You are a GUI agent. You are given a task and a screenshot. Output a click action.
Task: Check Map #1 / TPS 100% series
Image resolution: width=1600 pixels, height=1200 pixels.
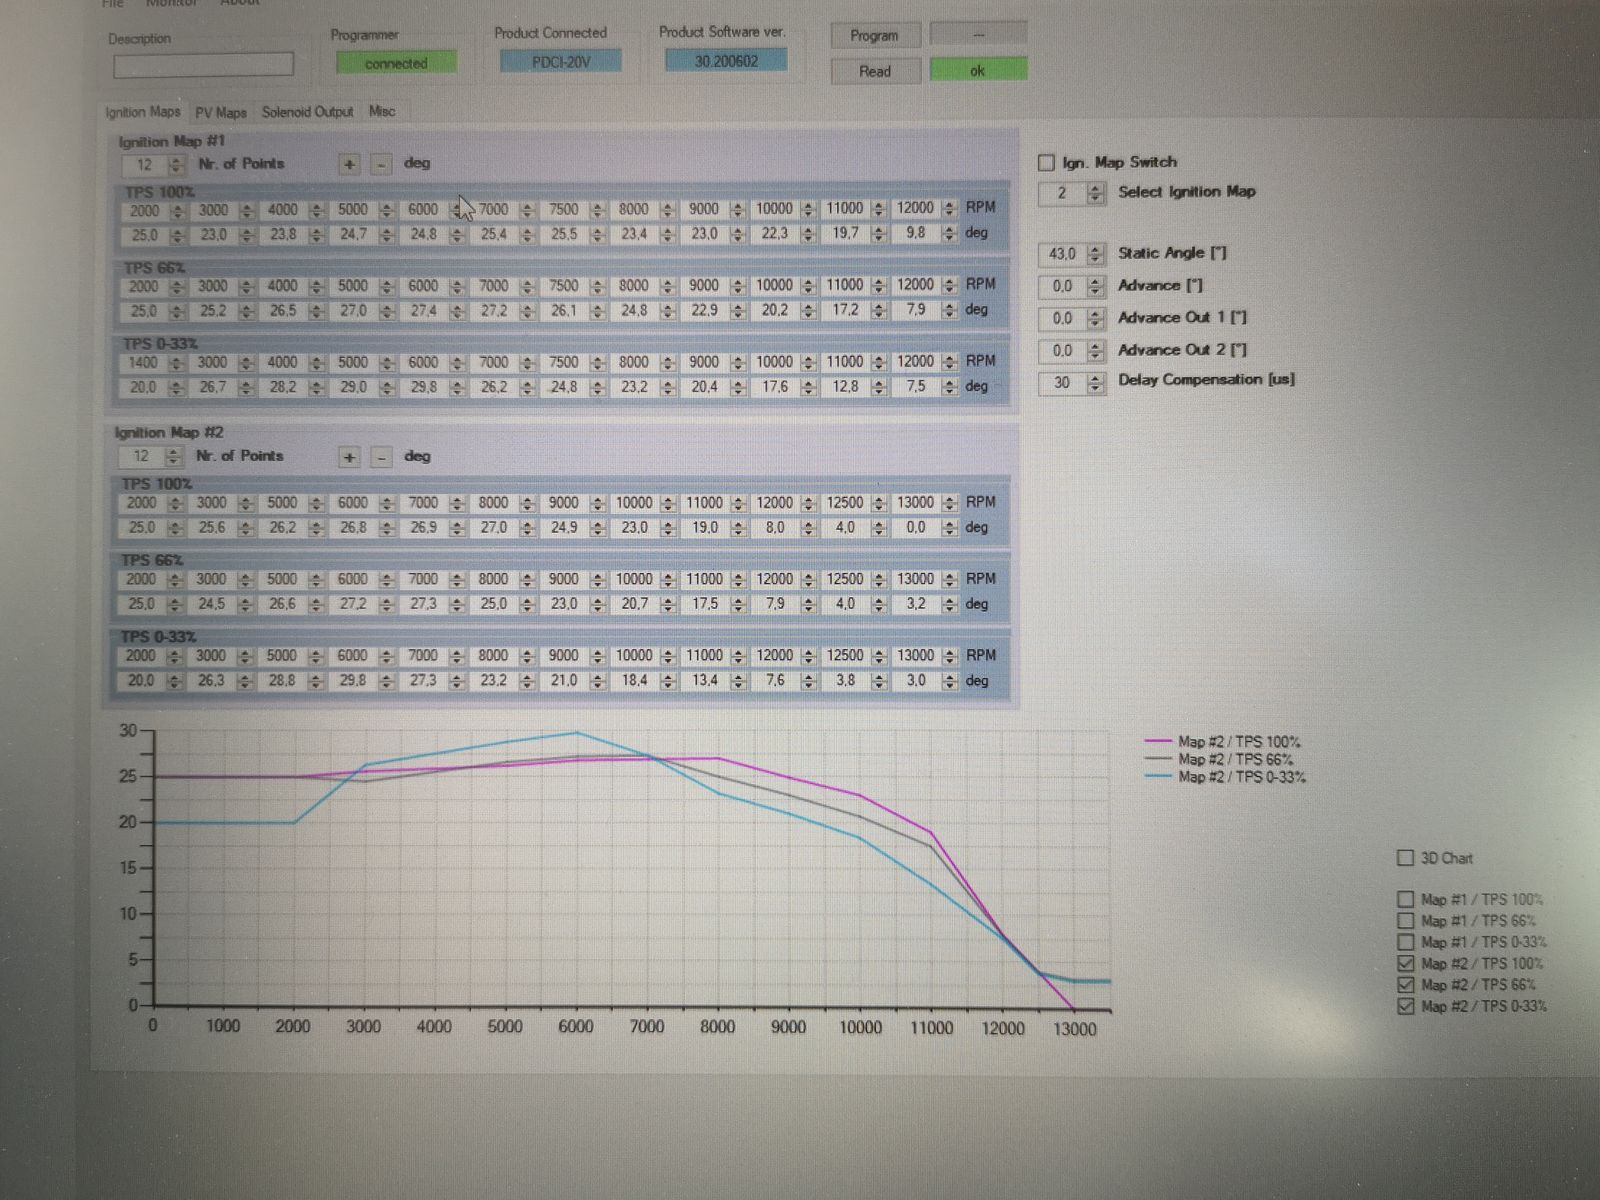(1405, 899)
